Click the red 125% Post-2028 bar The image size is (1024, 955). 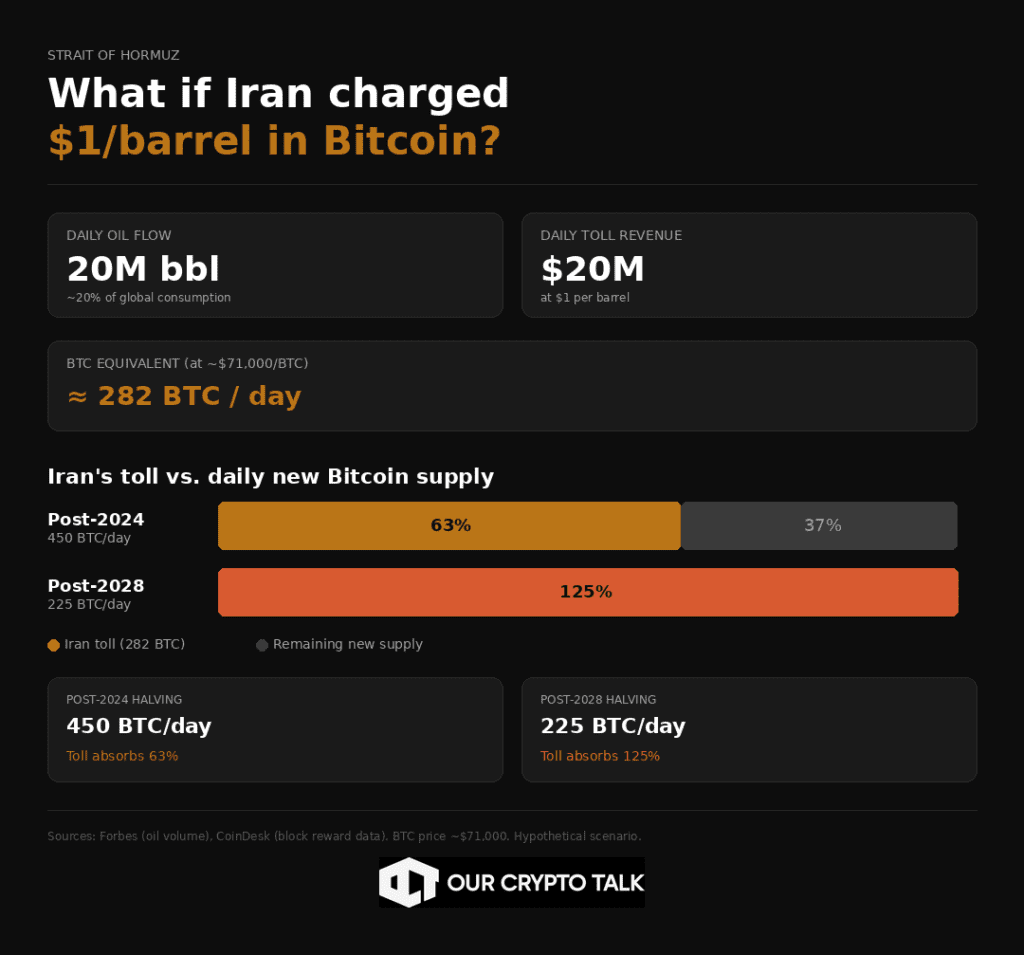(x=587, y=592)
